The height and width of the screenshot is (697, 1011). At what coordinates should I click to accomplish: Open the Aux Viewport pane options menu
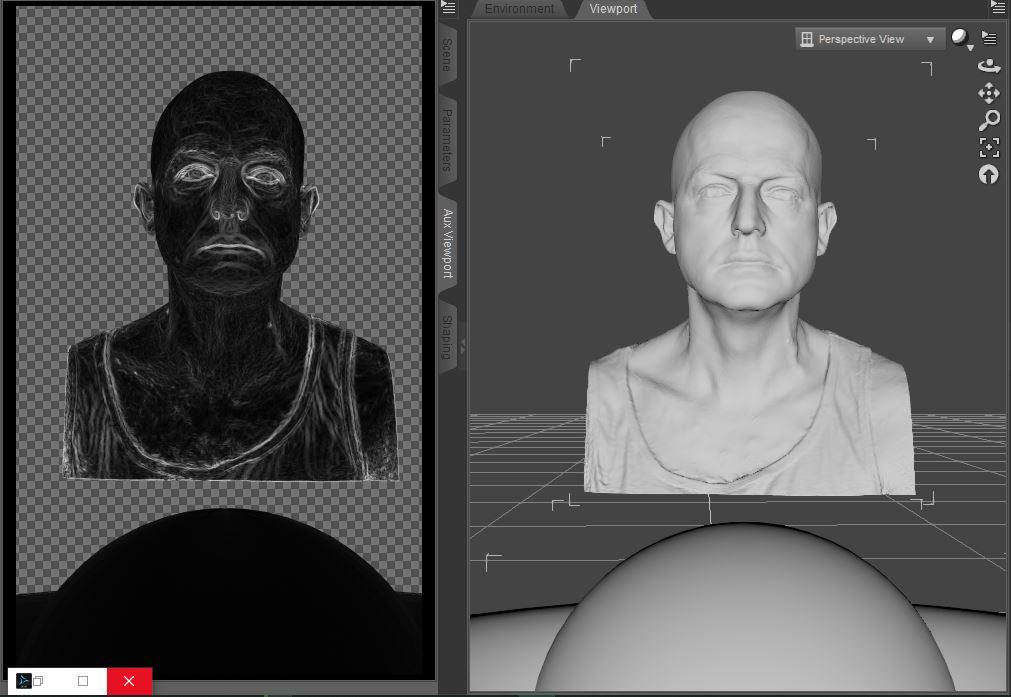(448, 8)
